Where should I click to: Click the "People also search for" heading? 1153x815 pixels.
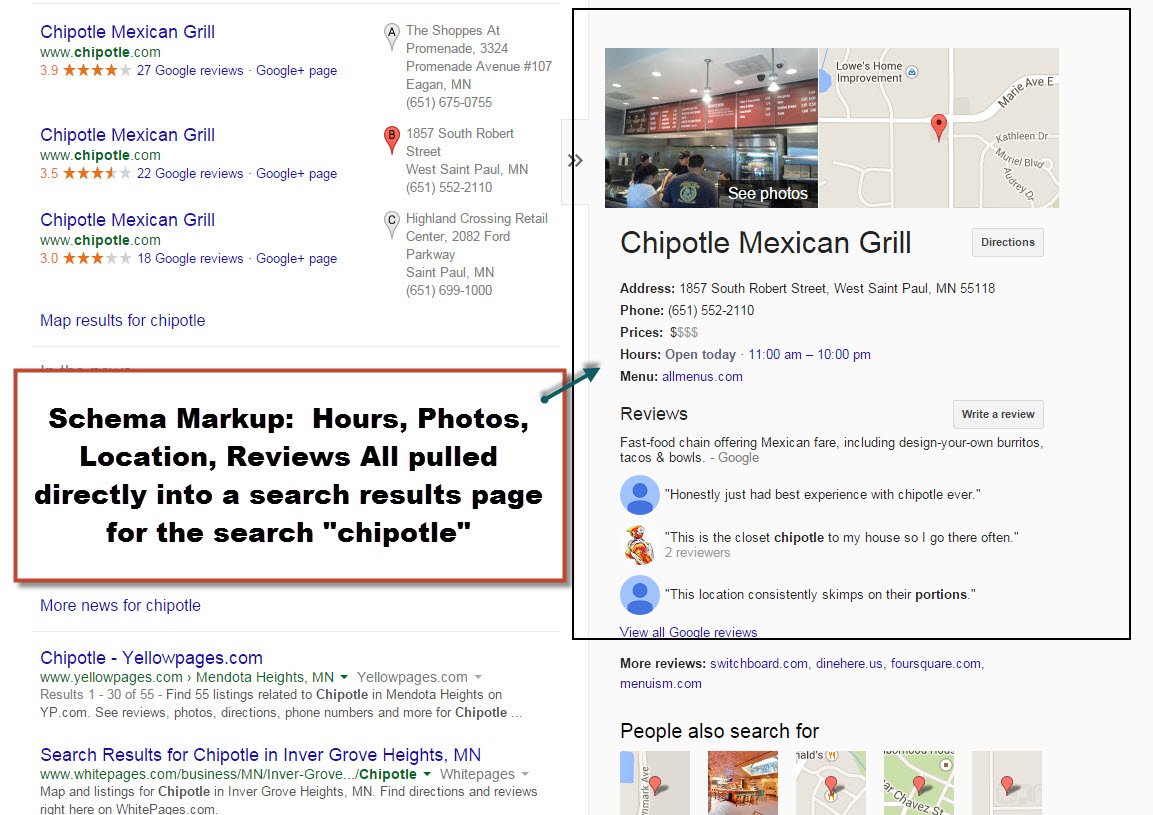(x=719, y=731)
